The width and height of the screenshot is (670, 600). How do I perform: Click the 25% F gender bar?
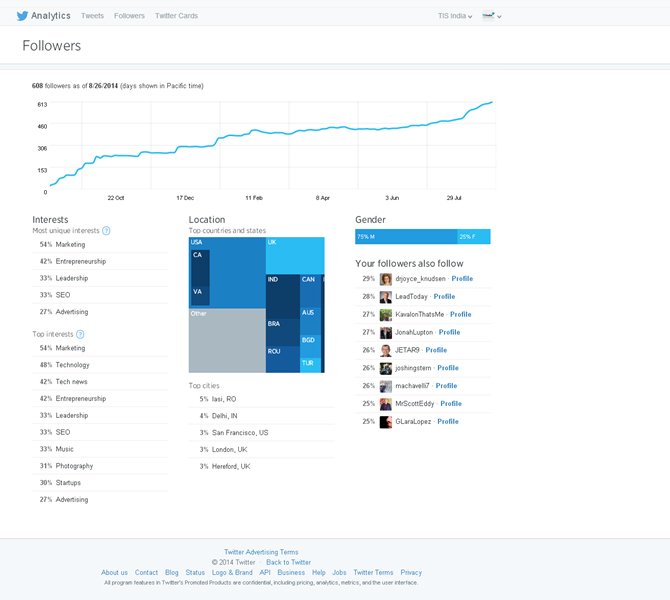(474, 237)
